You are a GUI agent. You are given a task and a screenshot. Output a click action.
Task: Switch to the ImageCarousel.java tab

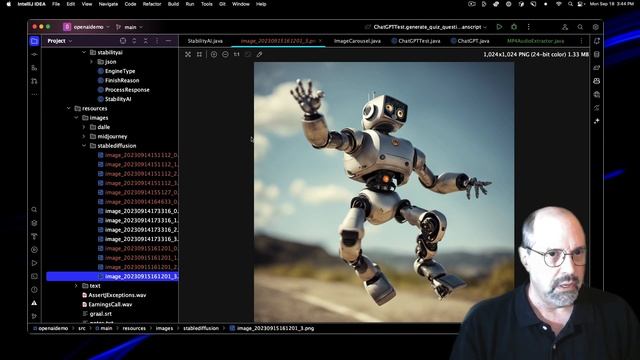(x=357, y=41)
